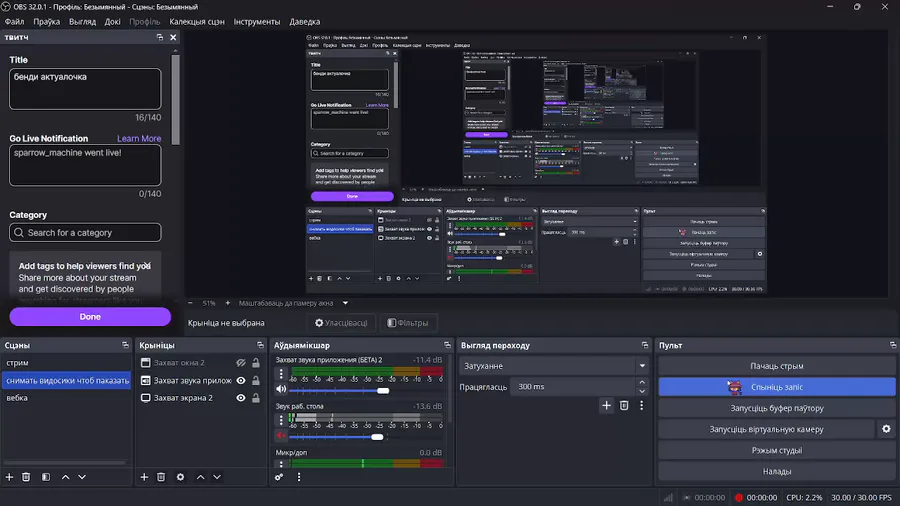The image size is (900, 506).
Task: Toggle visibility of Захват экрана 2
Action: 241,398
